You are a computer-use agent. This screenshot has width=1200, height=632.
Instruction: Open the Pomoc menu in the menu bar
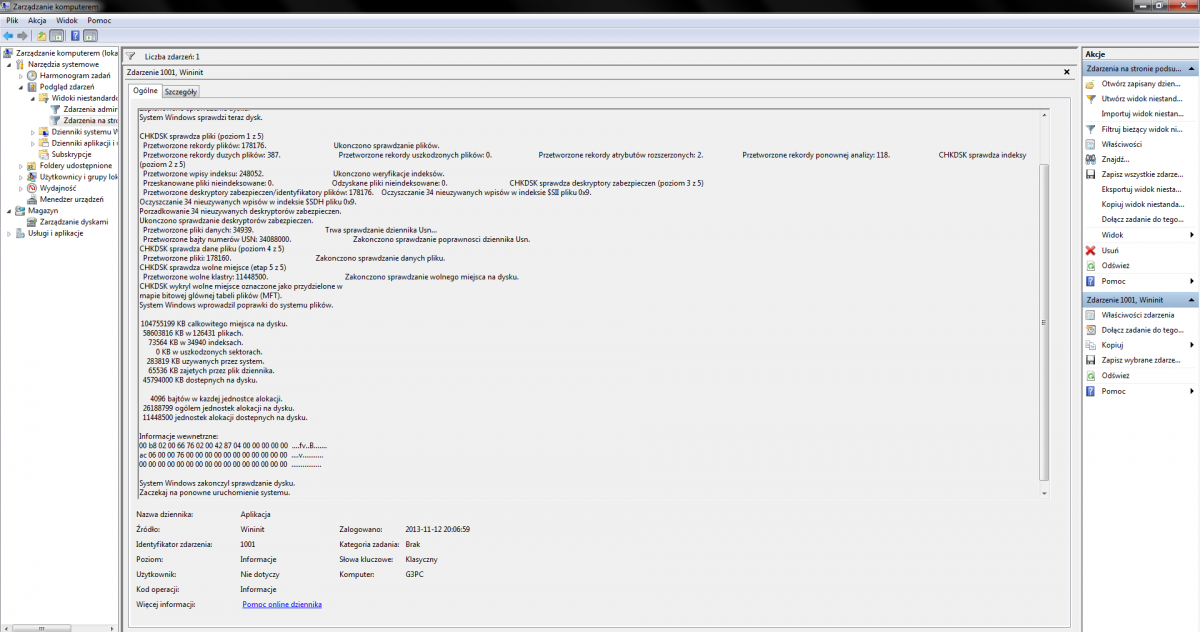coord(99,20)
